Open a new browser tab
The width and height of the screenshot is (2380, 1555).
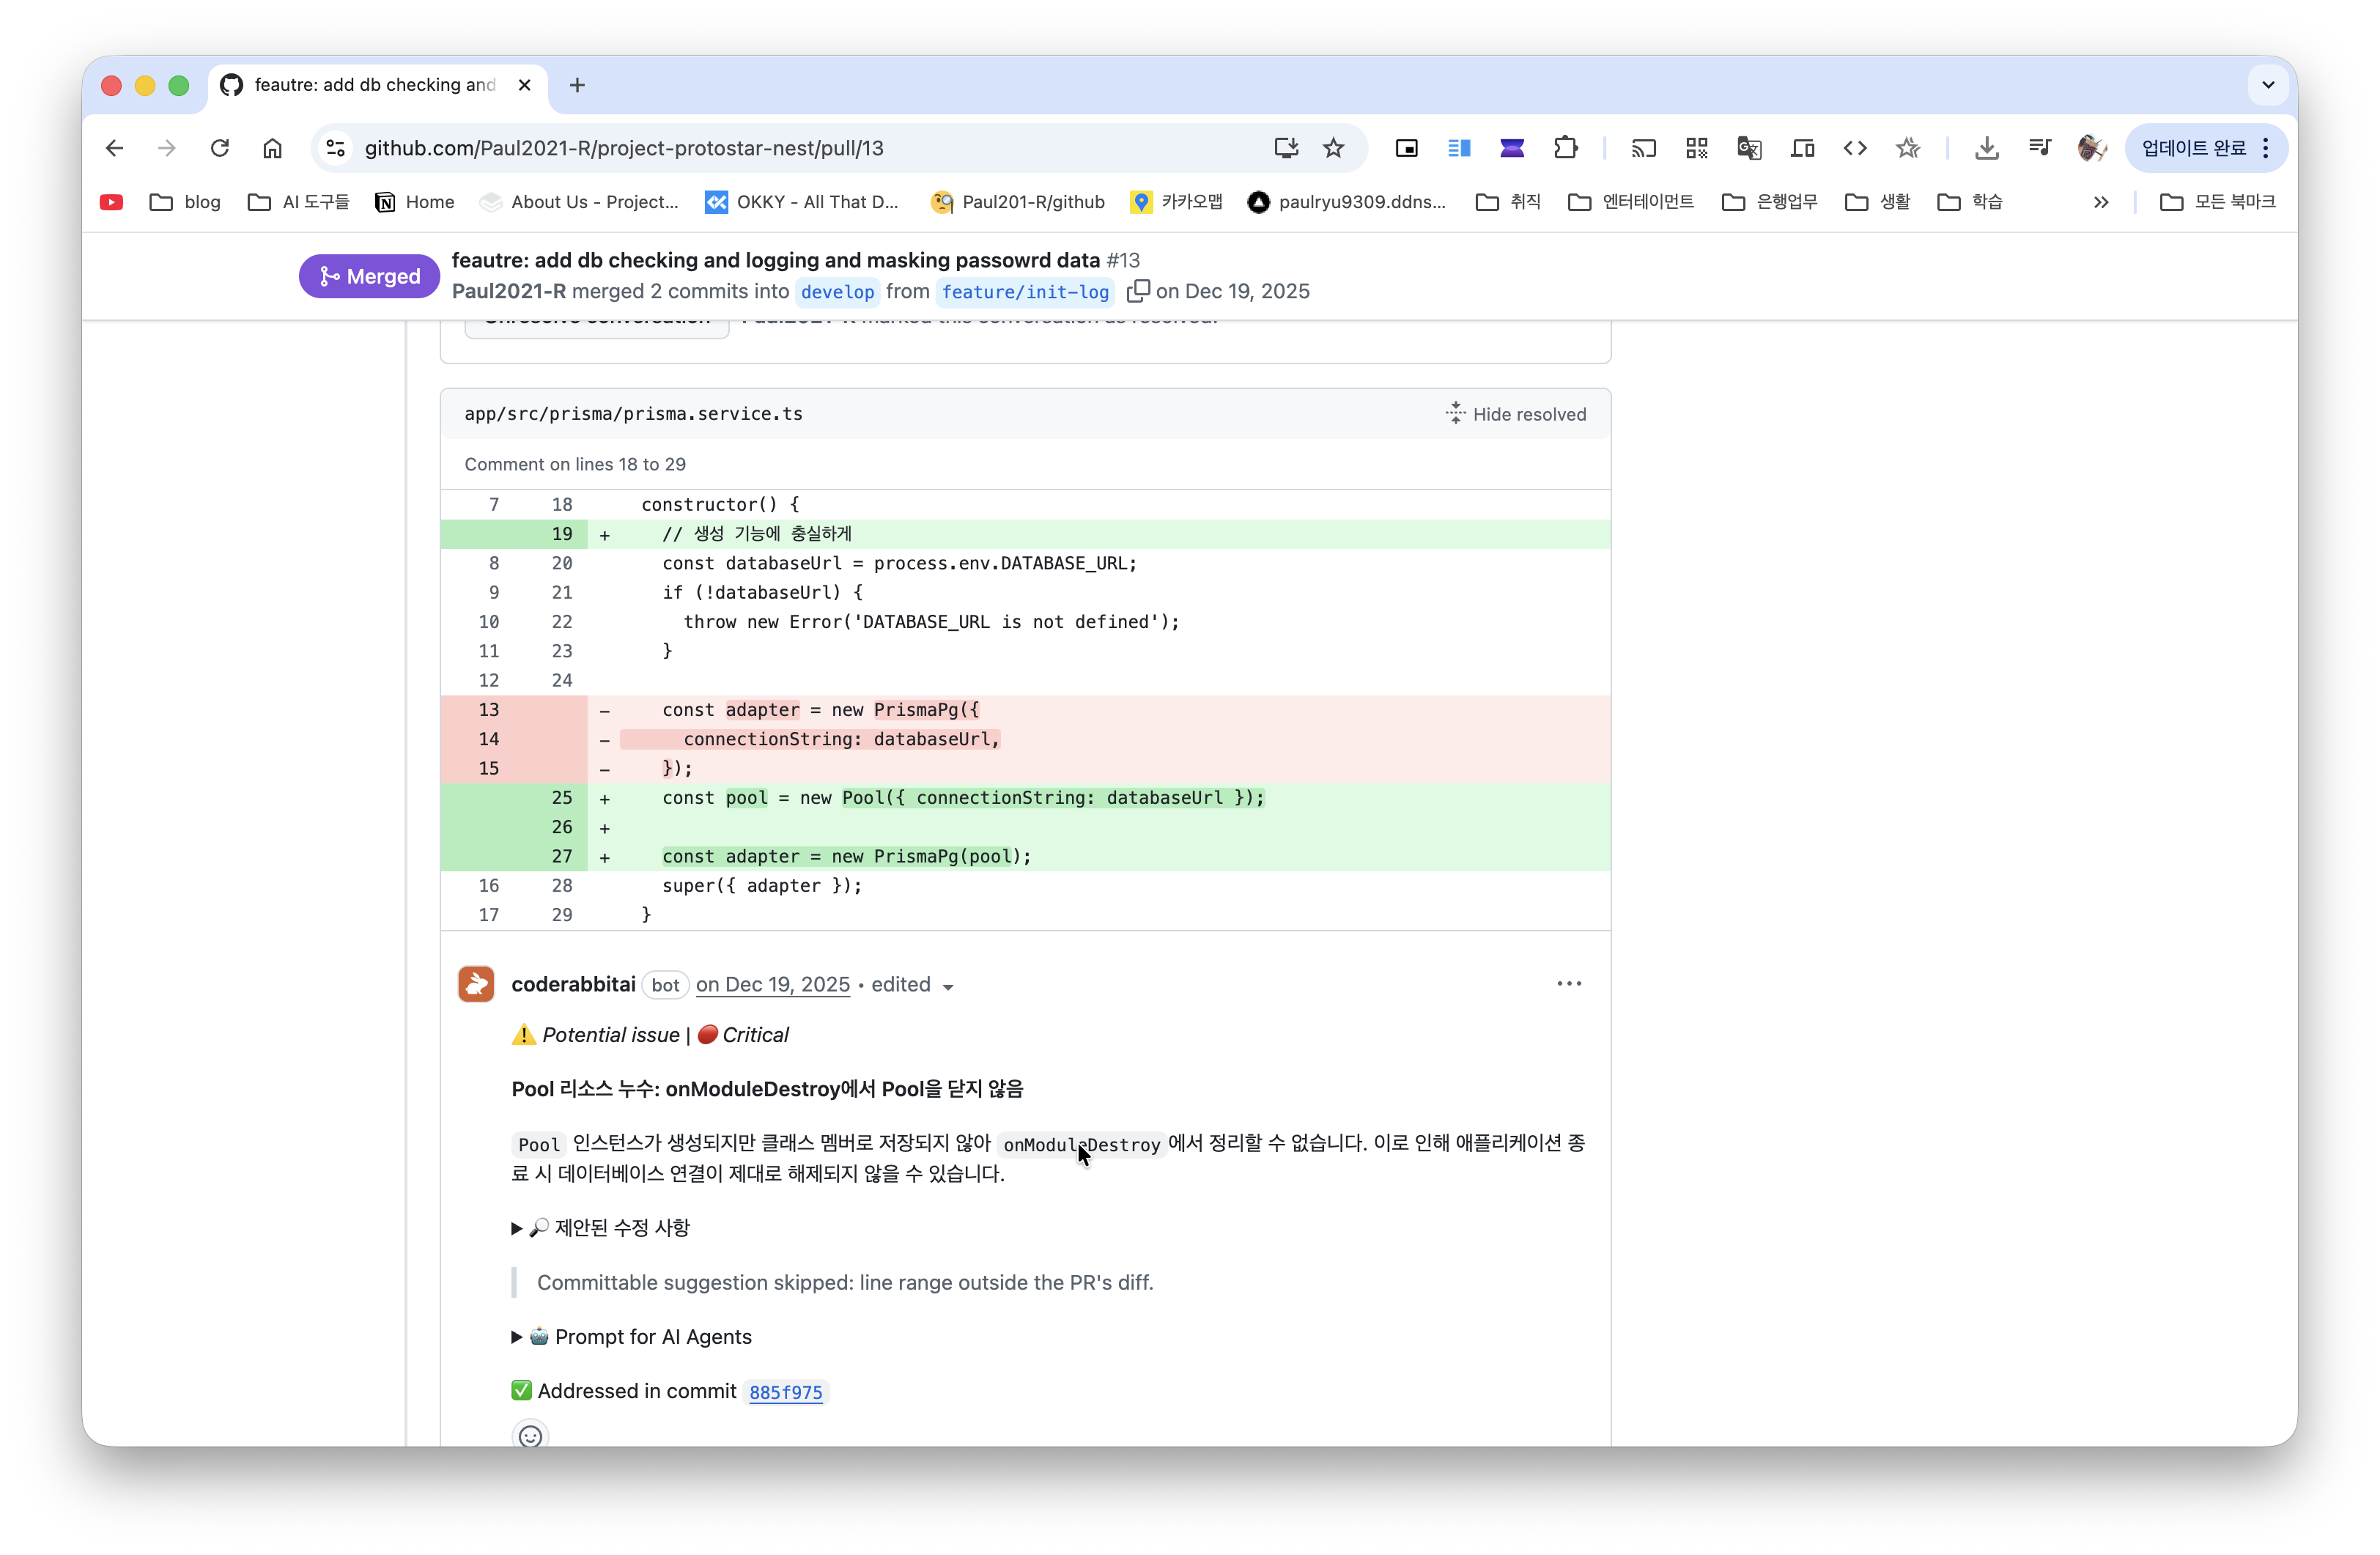point(577,85)
